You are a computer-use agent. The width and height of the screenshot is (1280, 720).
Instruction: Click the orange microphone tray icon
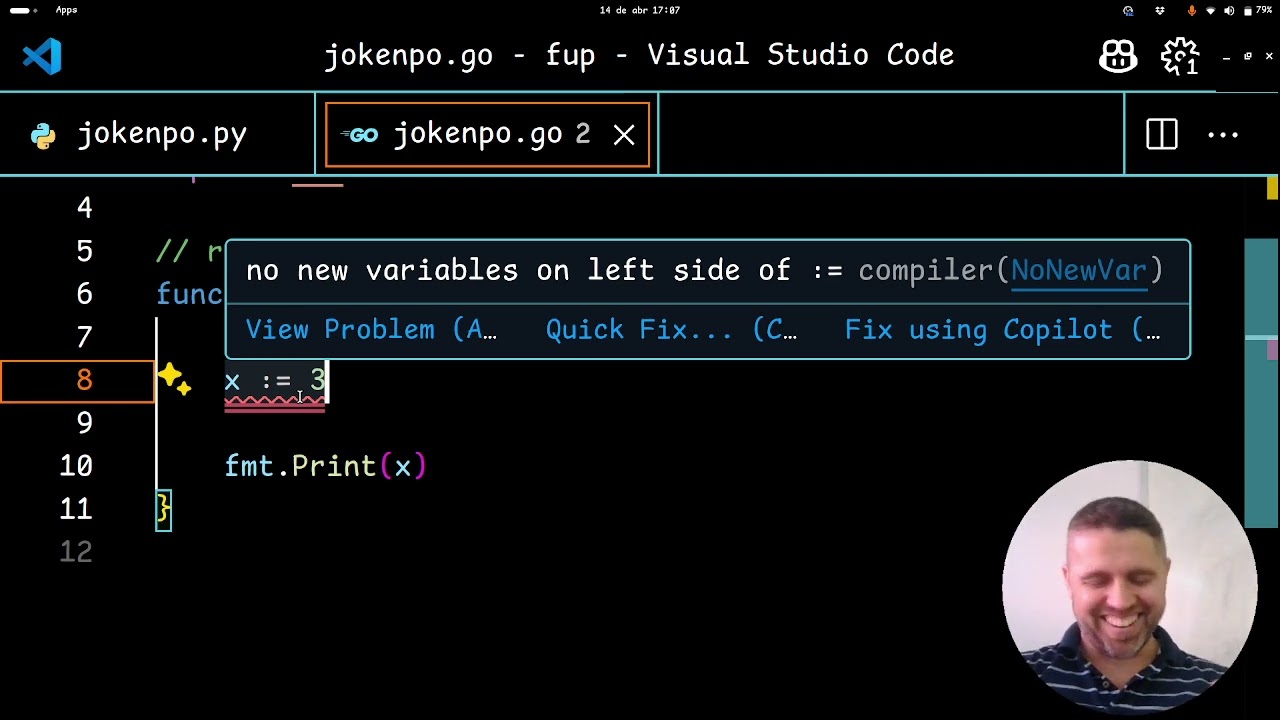pyautogui.click(x=1191, y=10)
